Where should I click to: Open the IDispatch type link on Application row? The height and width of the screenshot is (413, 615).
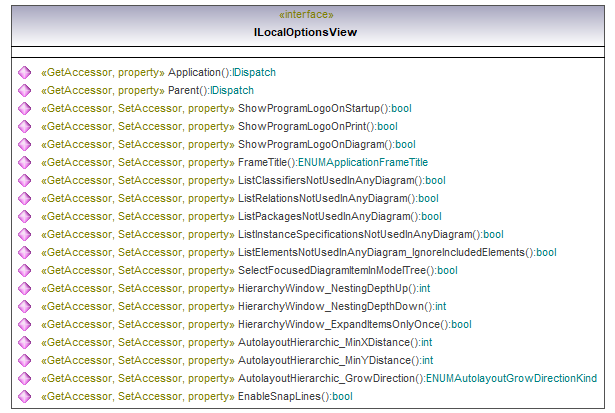click(x=254, y=73)
